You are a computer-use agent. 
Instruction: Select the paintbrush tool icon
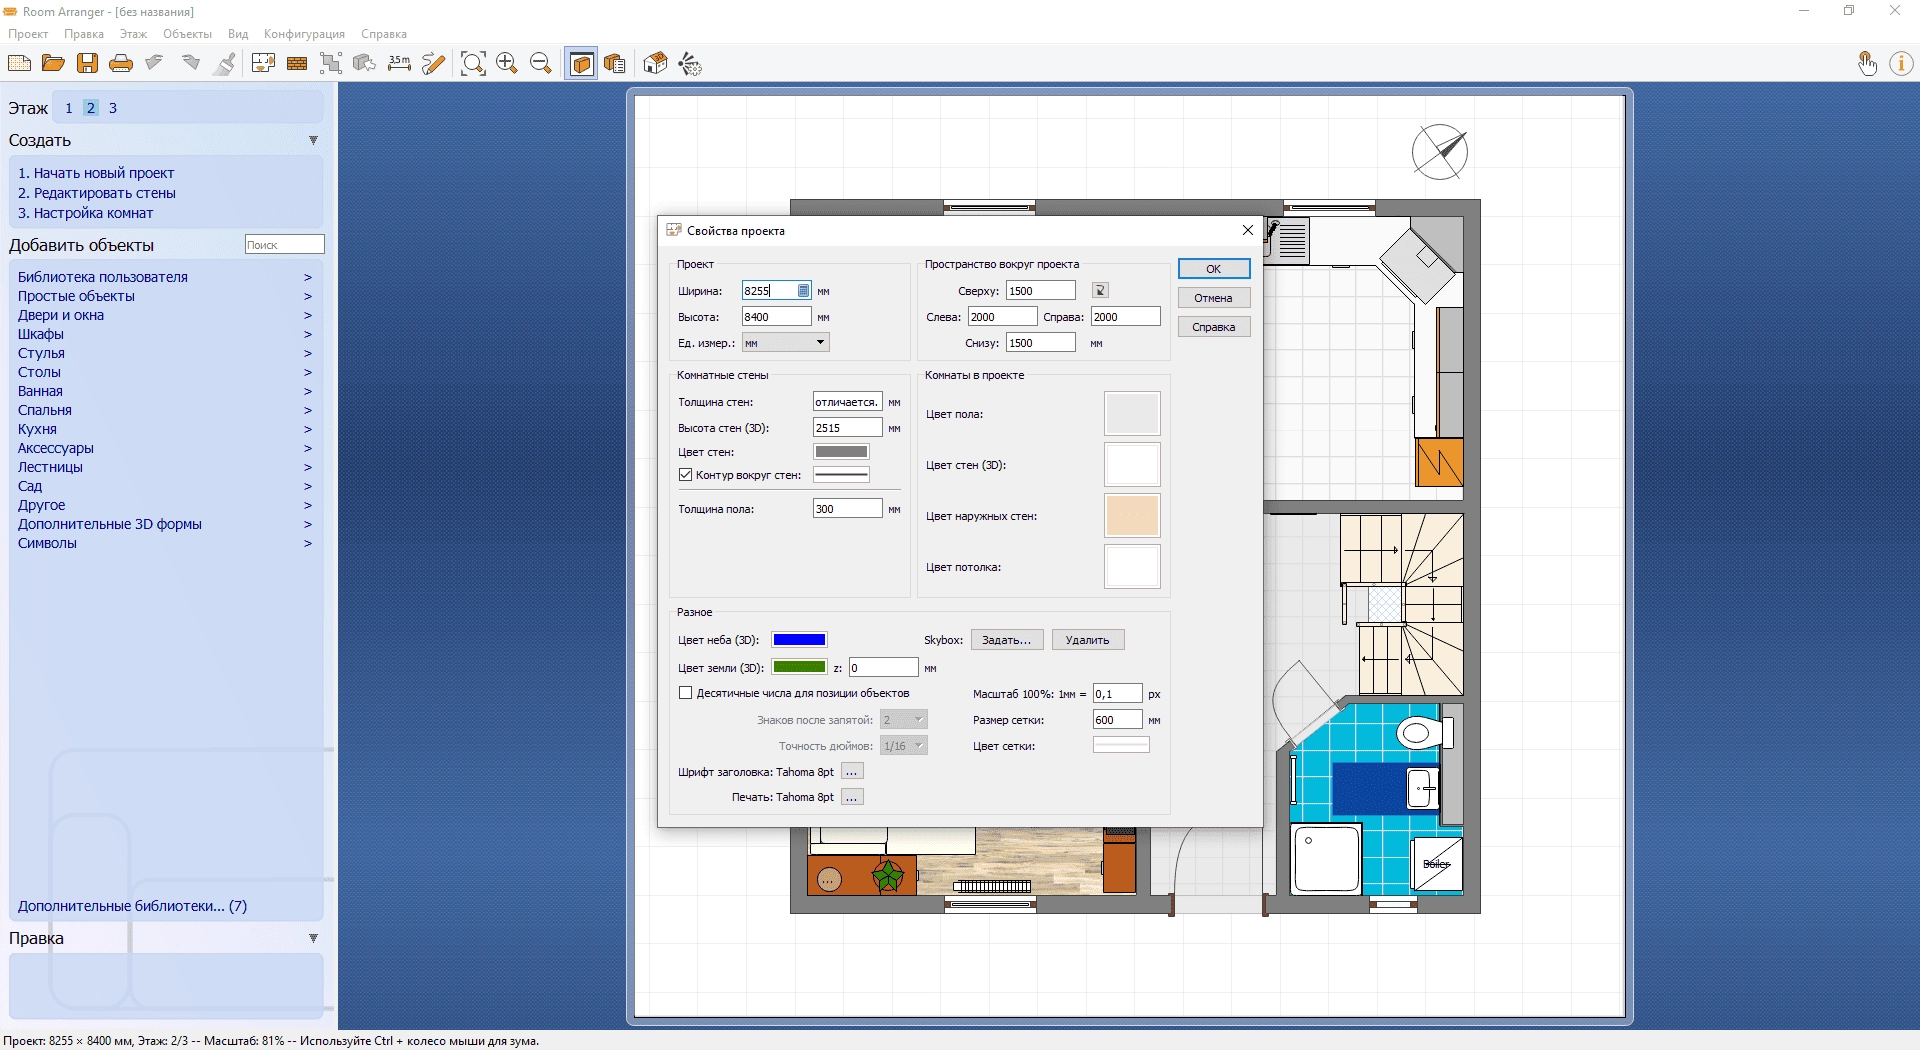click(x=225, y=64)
